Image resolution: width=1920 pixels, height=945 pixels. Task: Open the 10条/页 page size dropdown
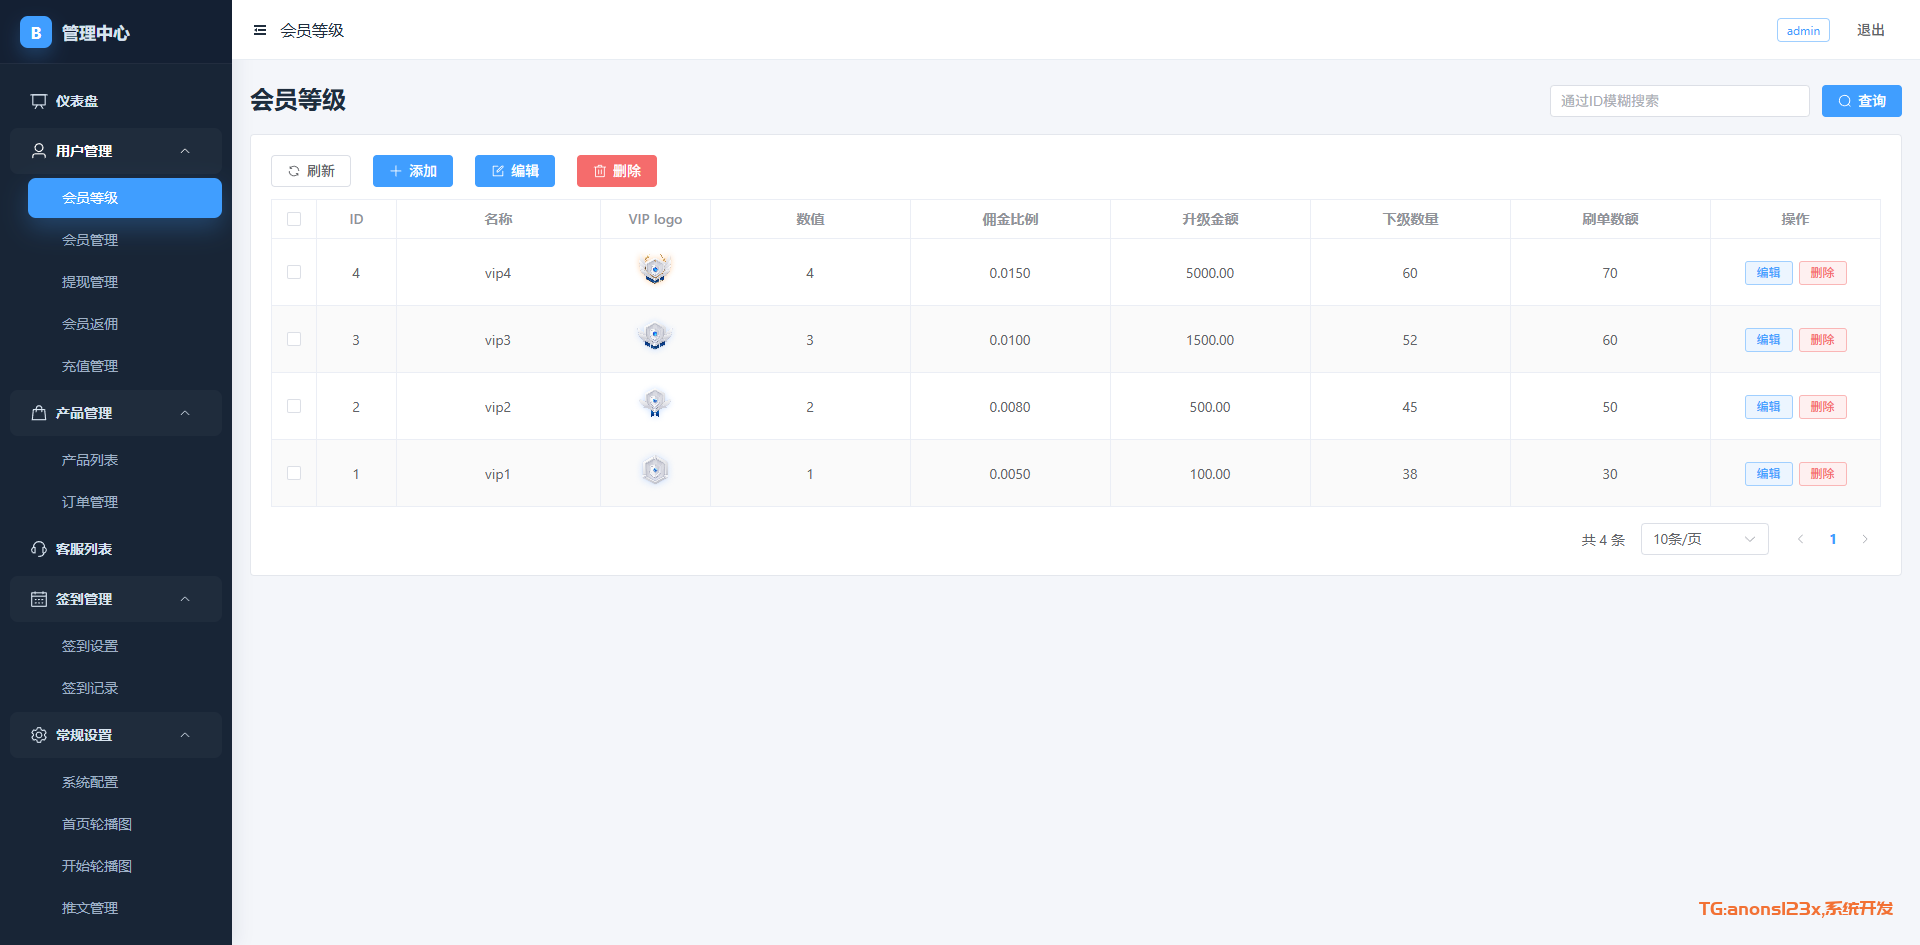pyautogui.click(x=1704, y=539)
